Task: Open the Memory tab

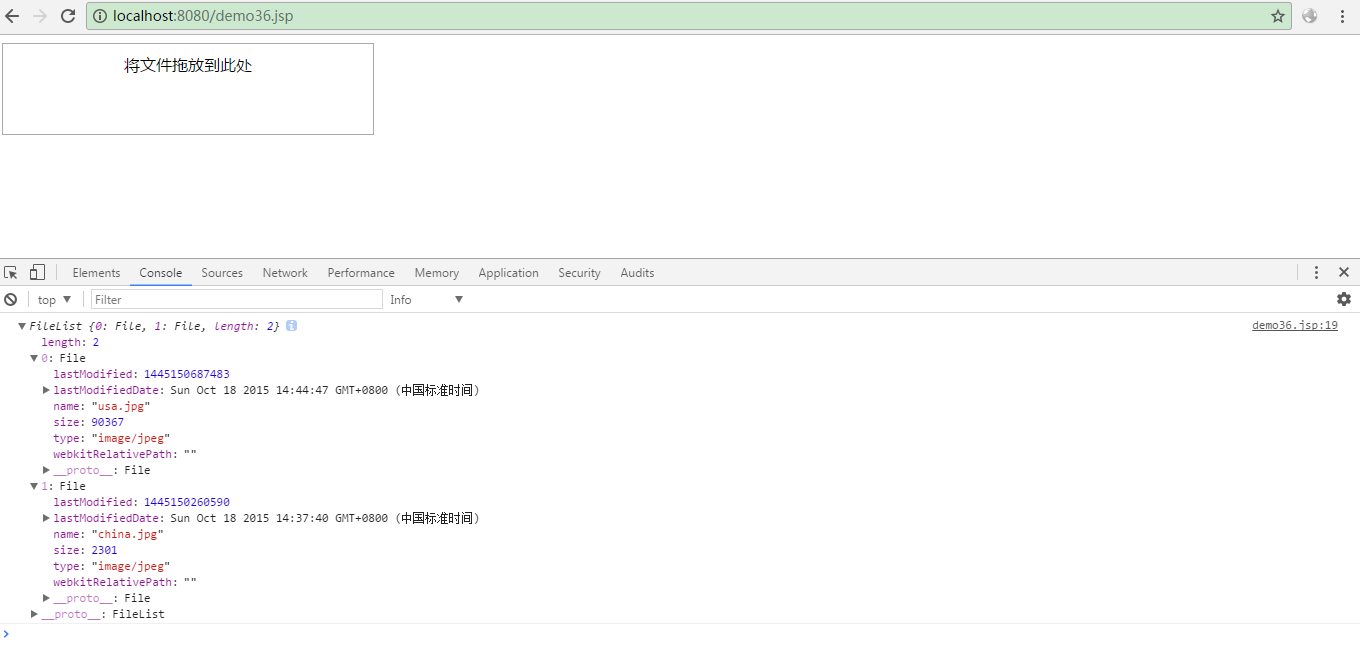Action: tap(437, 273)
